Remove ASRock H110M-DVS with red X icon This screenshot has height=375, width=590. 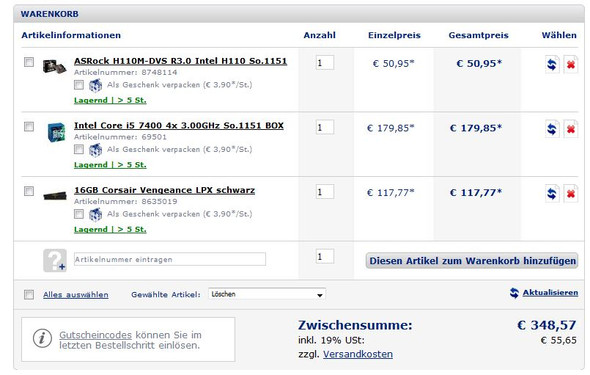(x=570, y=65)
